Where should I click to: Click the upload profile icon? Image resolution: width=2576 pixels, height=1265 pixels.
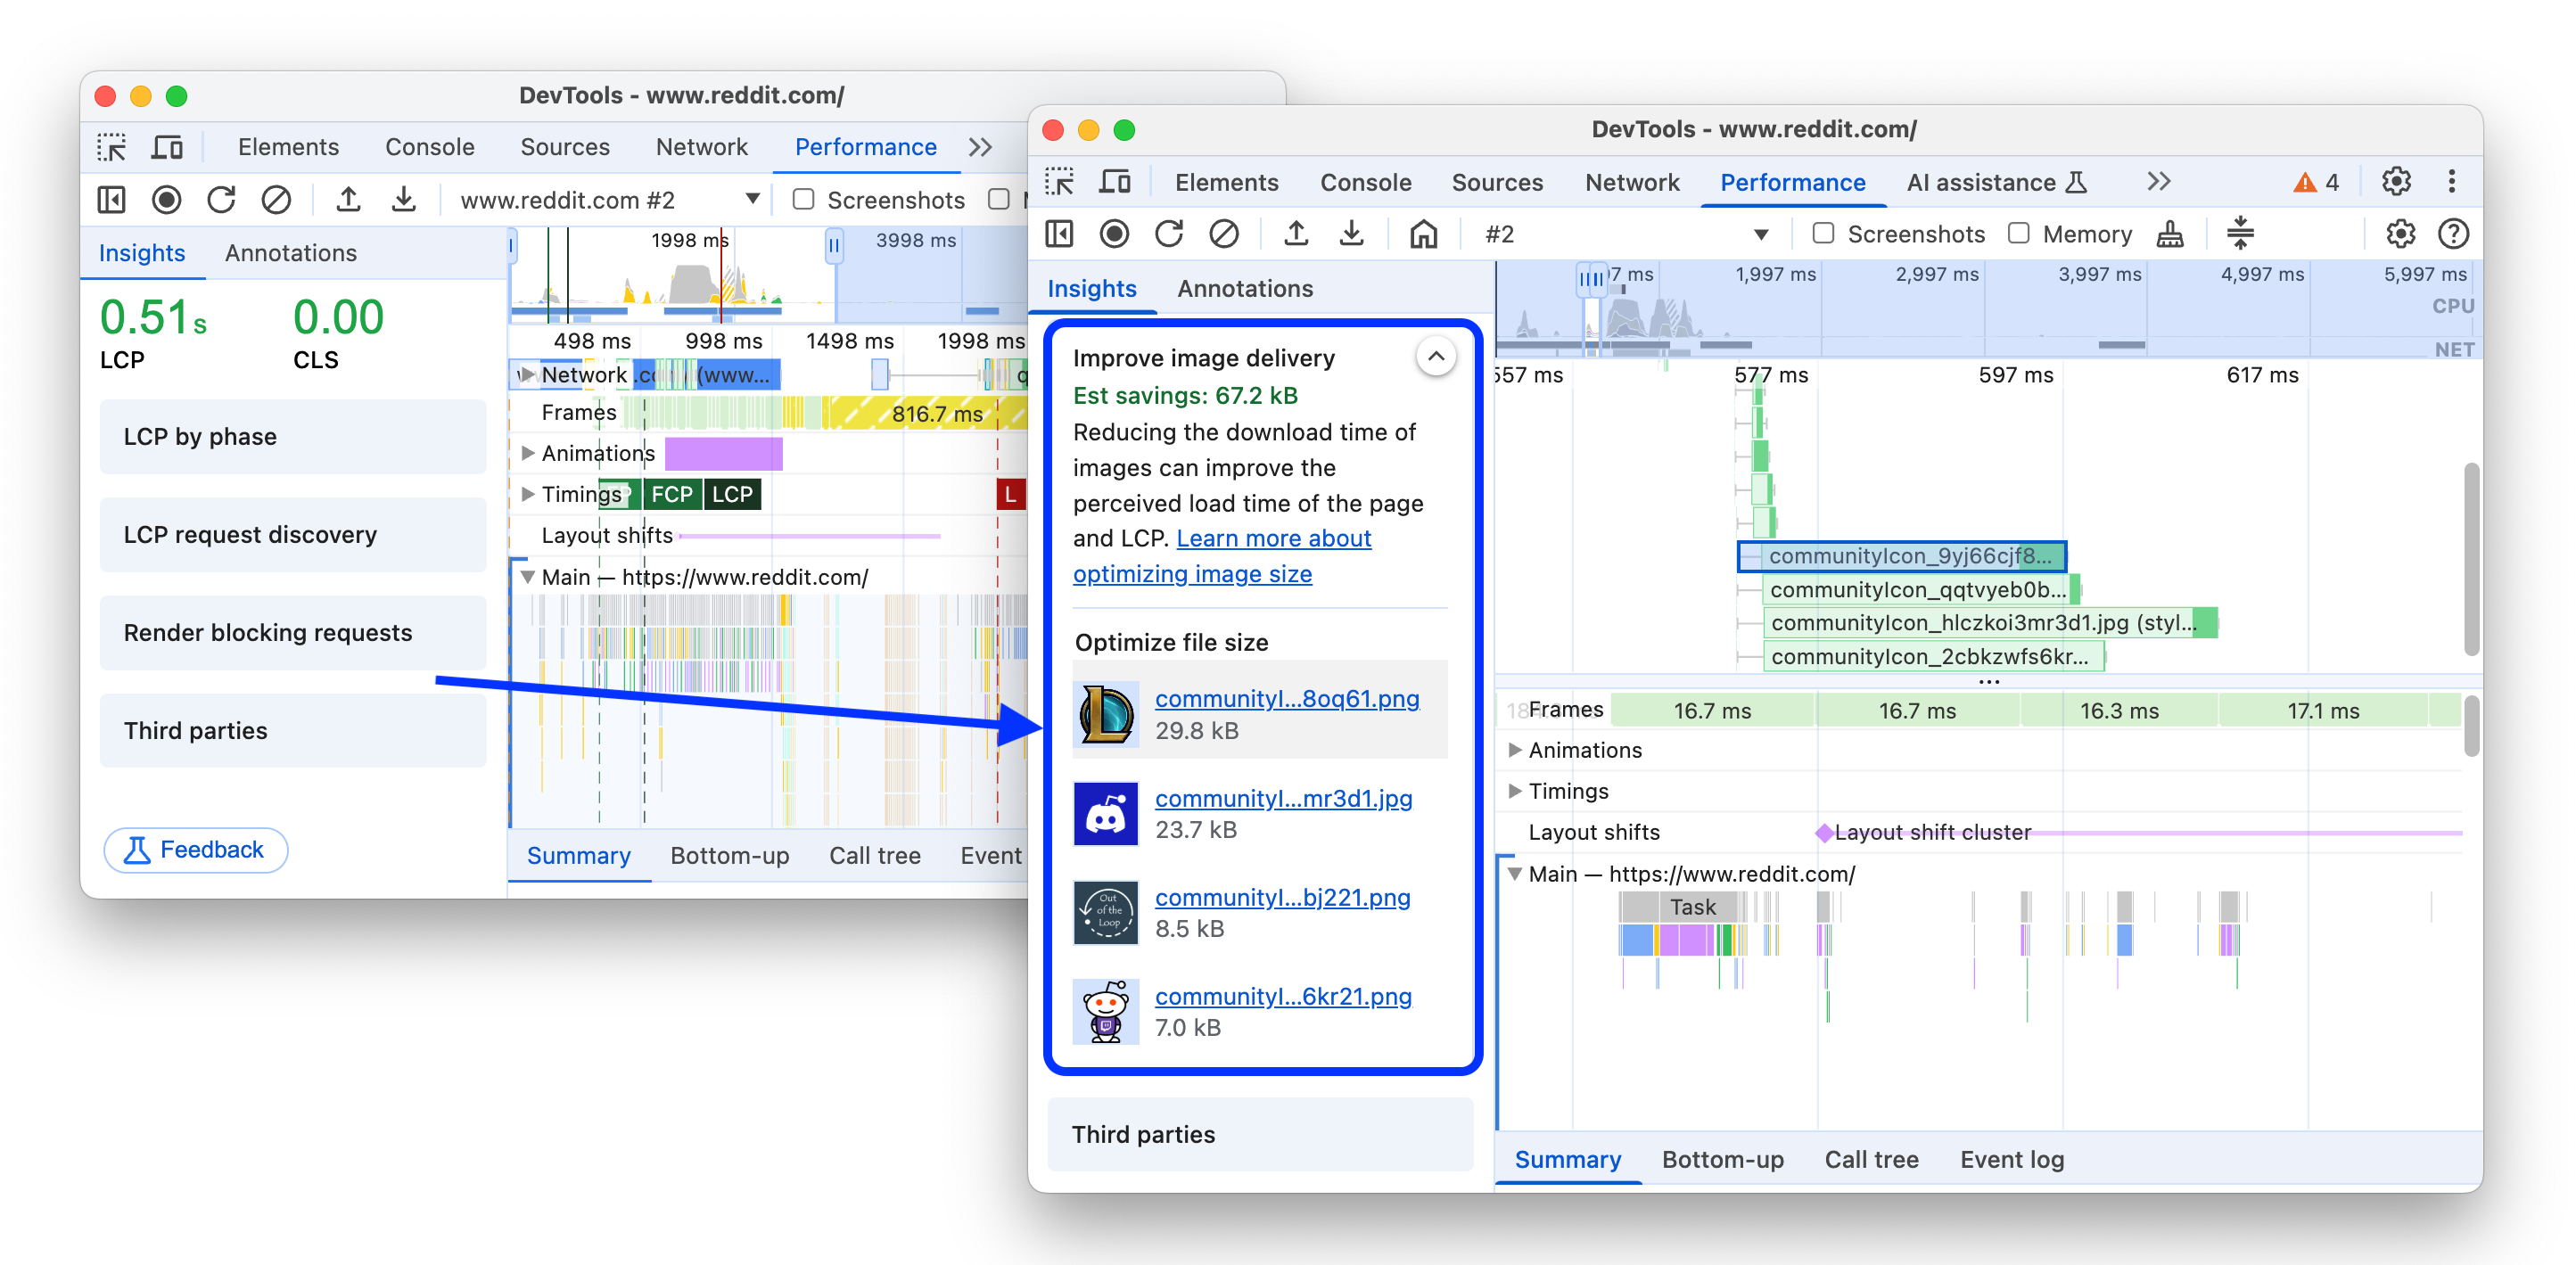click(x=1298, y=234)
